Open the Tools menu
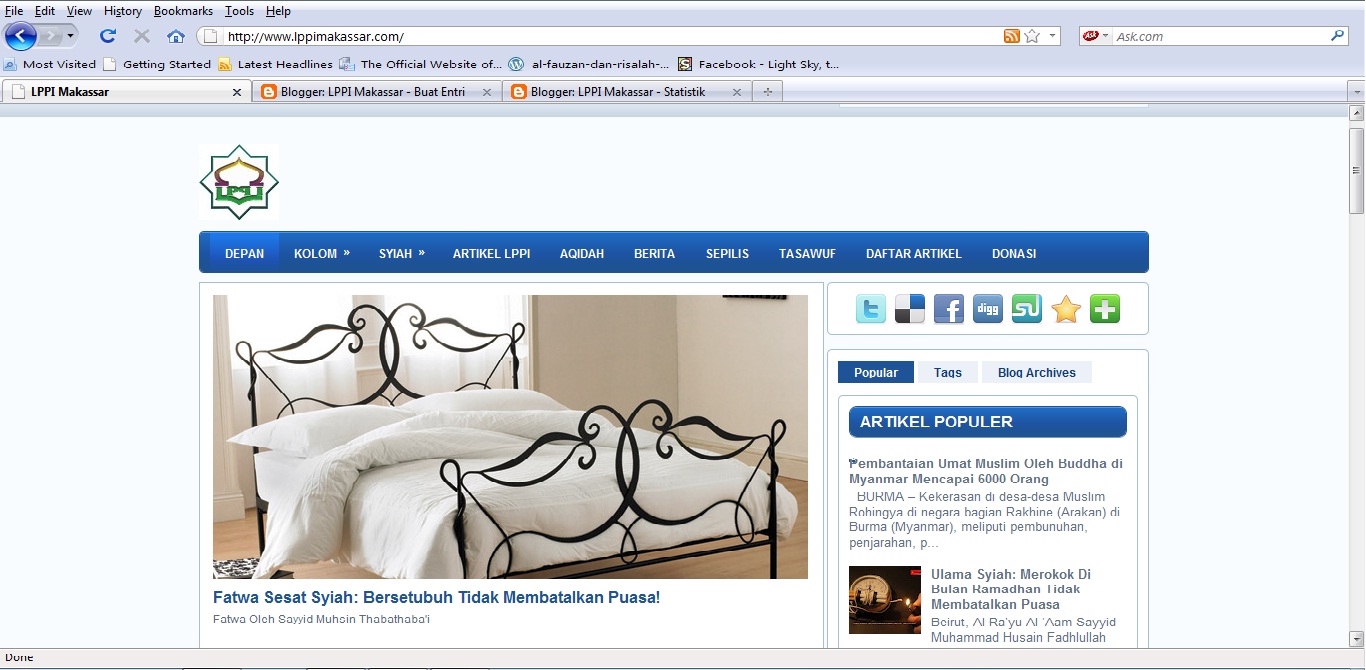1366x670 pixels. [x=239, y=11]
